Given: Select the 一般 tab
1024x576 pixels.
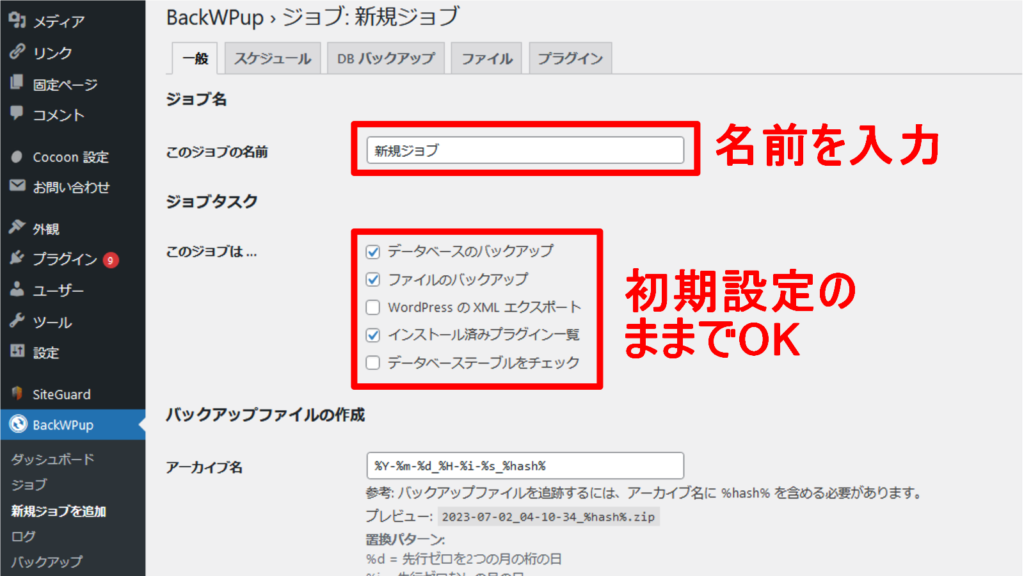Looking at the screenshot, I should coord(195,59).
